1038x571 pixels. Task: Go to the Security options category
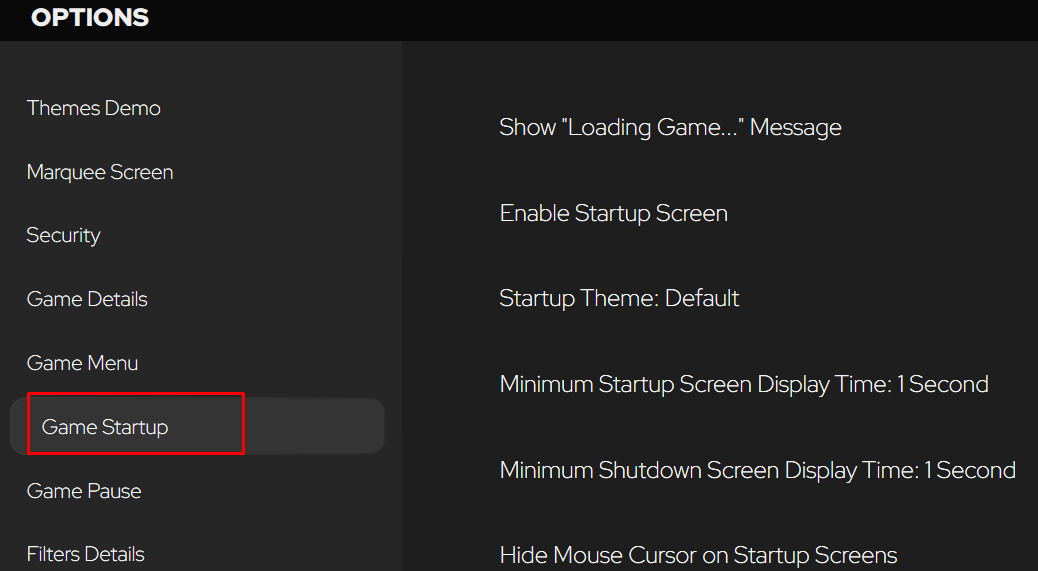pyautogui.click(x=64, y=236)
